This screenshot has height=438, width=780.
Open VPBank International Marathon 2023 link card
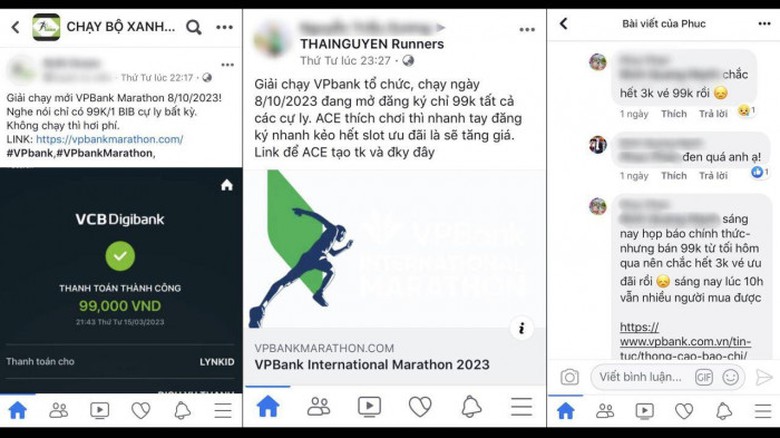pyautogui.click(x=394, y=356)
